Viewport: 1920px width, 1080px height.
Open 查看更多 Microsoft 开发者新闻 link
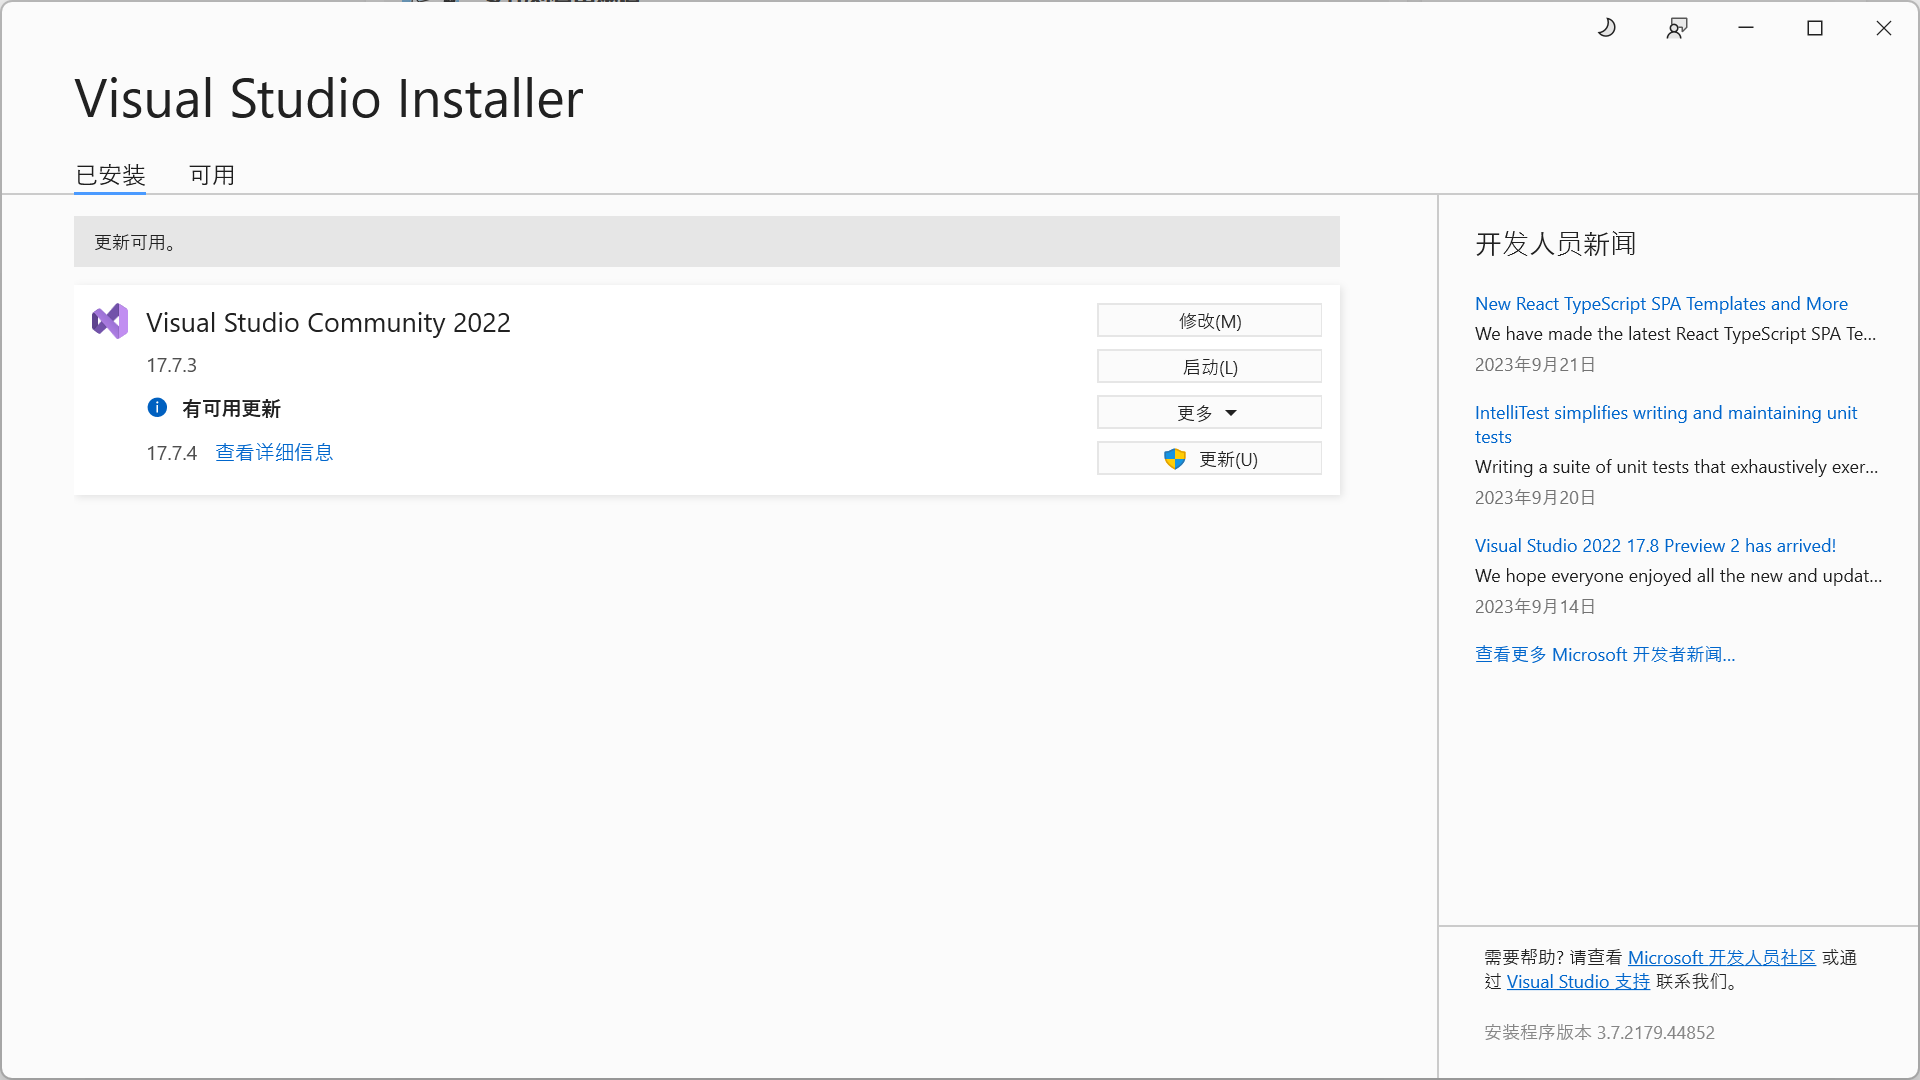1605,654
